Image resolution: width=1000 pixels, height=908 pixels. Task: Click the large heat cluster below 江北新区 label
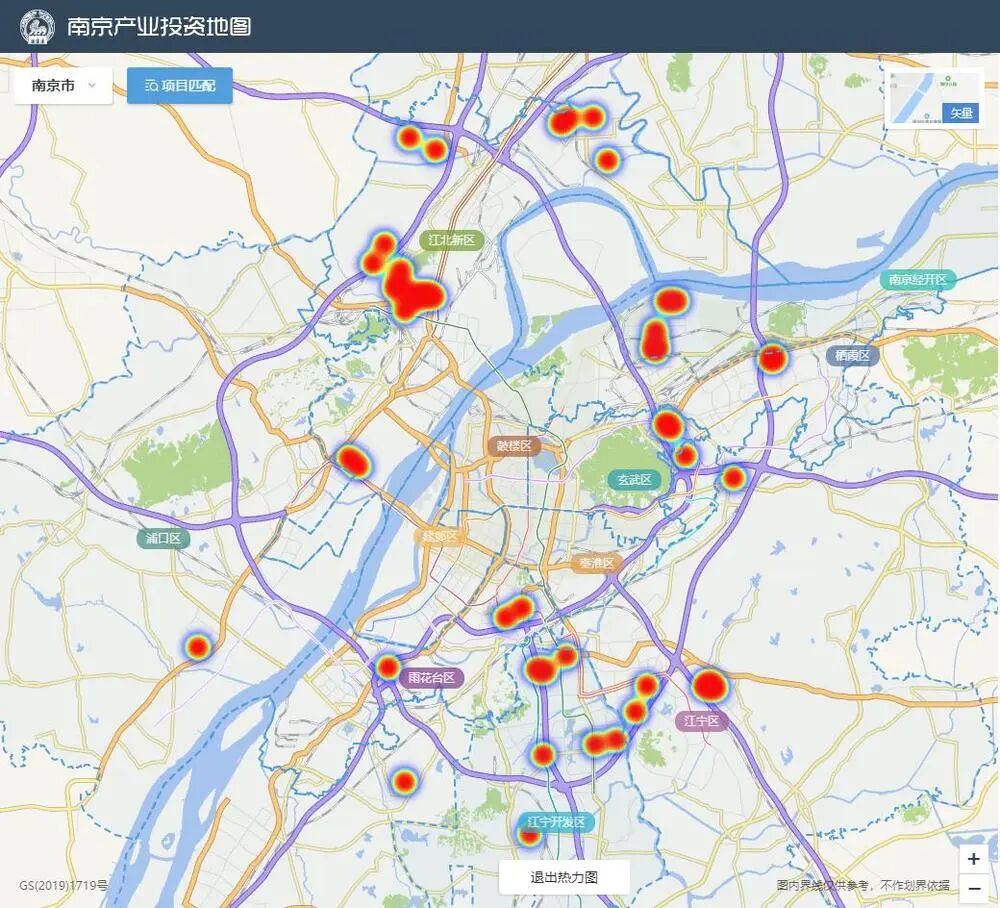click(x=411, y=290)
